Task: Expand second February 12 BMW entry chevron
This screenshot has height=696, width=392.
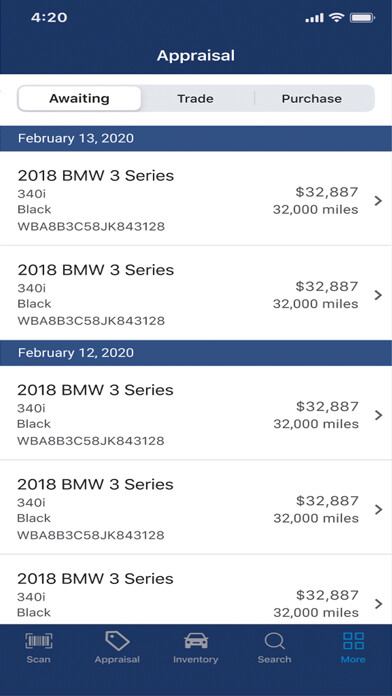Action: click(x=378, y=510)
